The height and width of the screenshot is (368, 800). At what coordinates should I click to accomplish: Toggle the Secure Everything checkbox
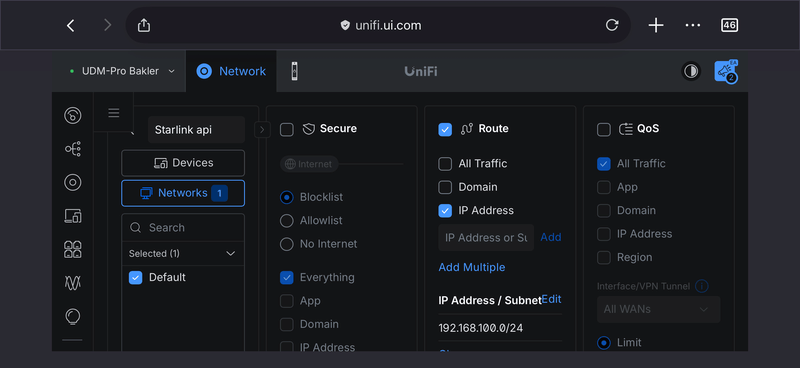pyautogui.click(x=287, y=278)
